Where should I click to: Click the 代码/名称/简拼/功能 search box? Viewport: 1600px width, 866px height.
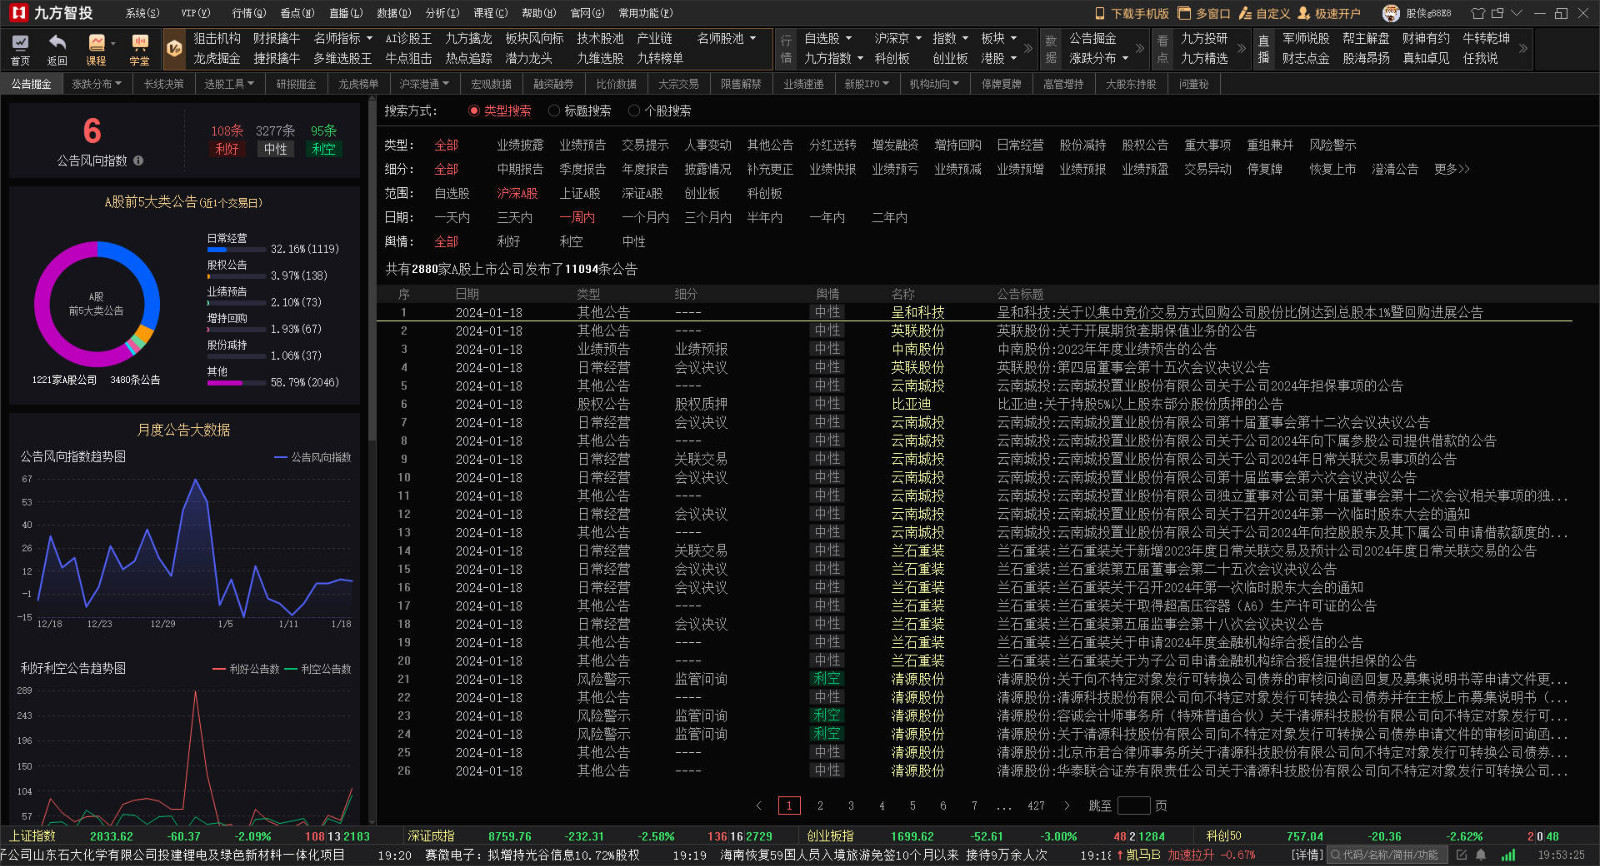(x=1388, y=855)
